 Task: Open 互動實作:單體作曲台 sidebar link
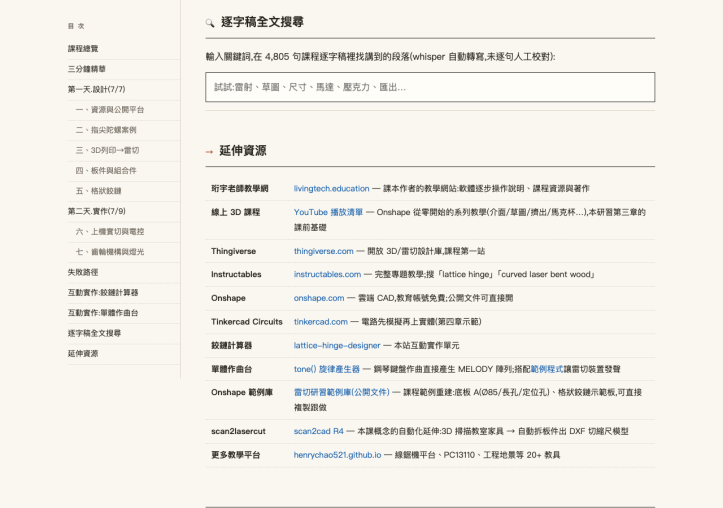coord(103,313)
